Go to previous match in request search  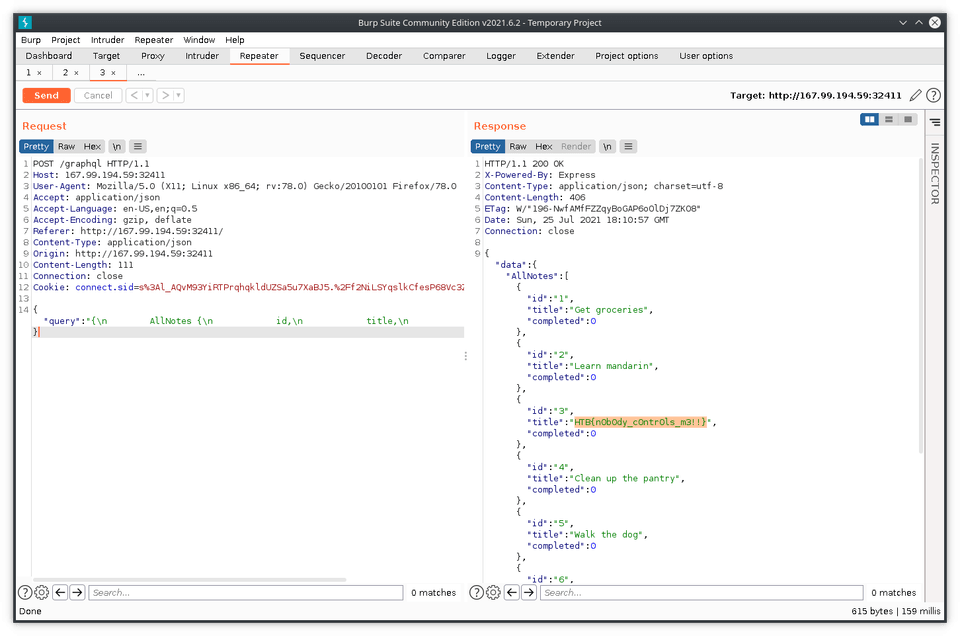[60, 592]
